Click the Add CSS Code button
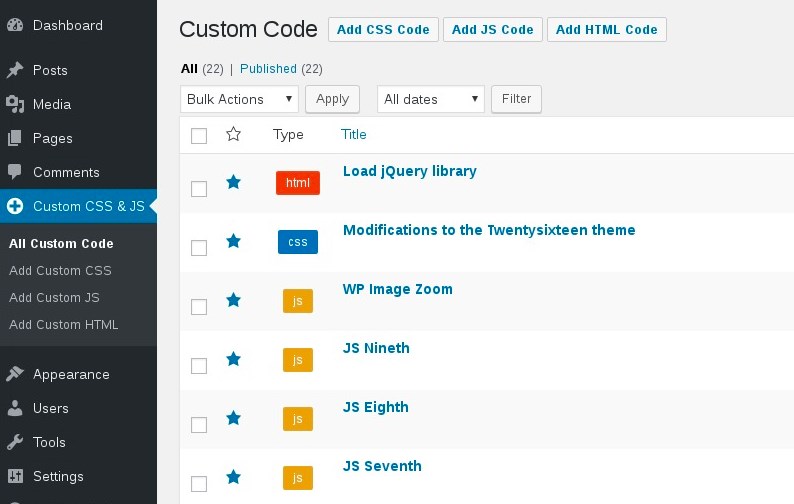794x504 pixels. tap(383, 29)
